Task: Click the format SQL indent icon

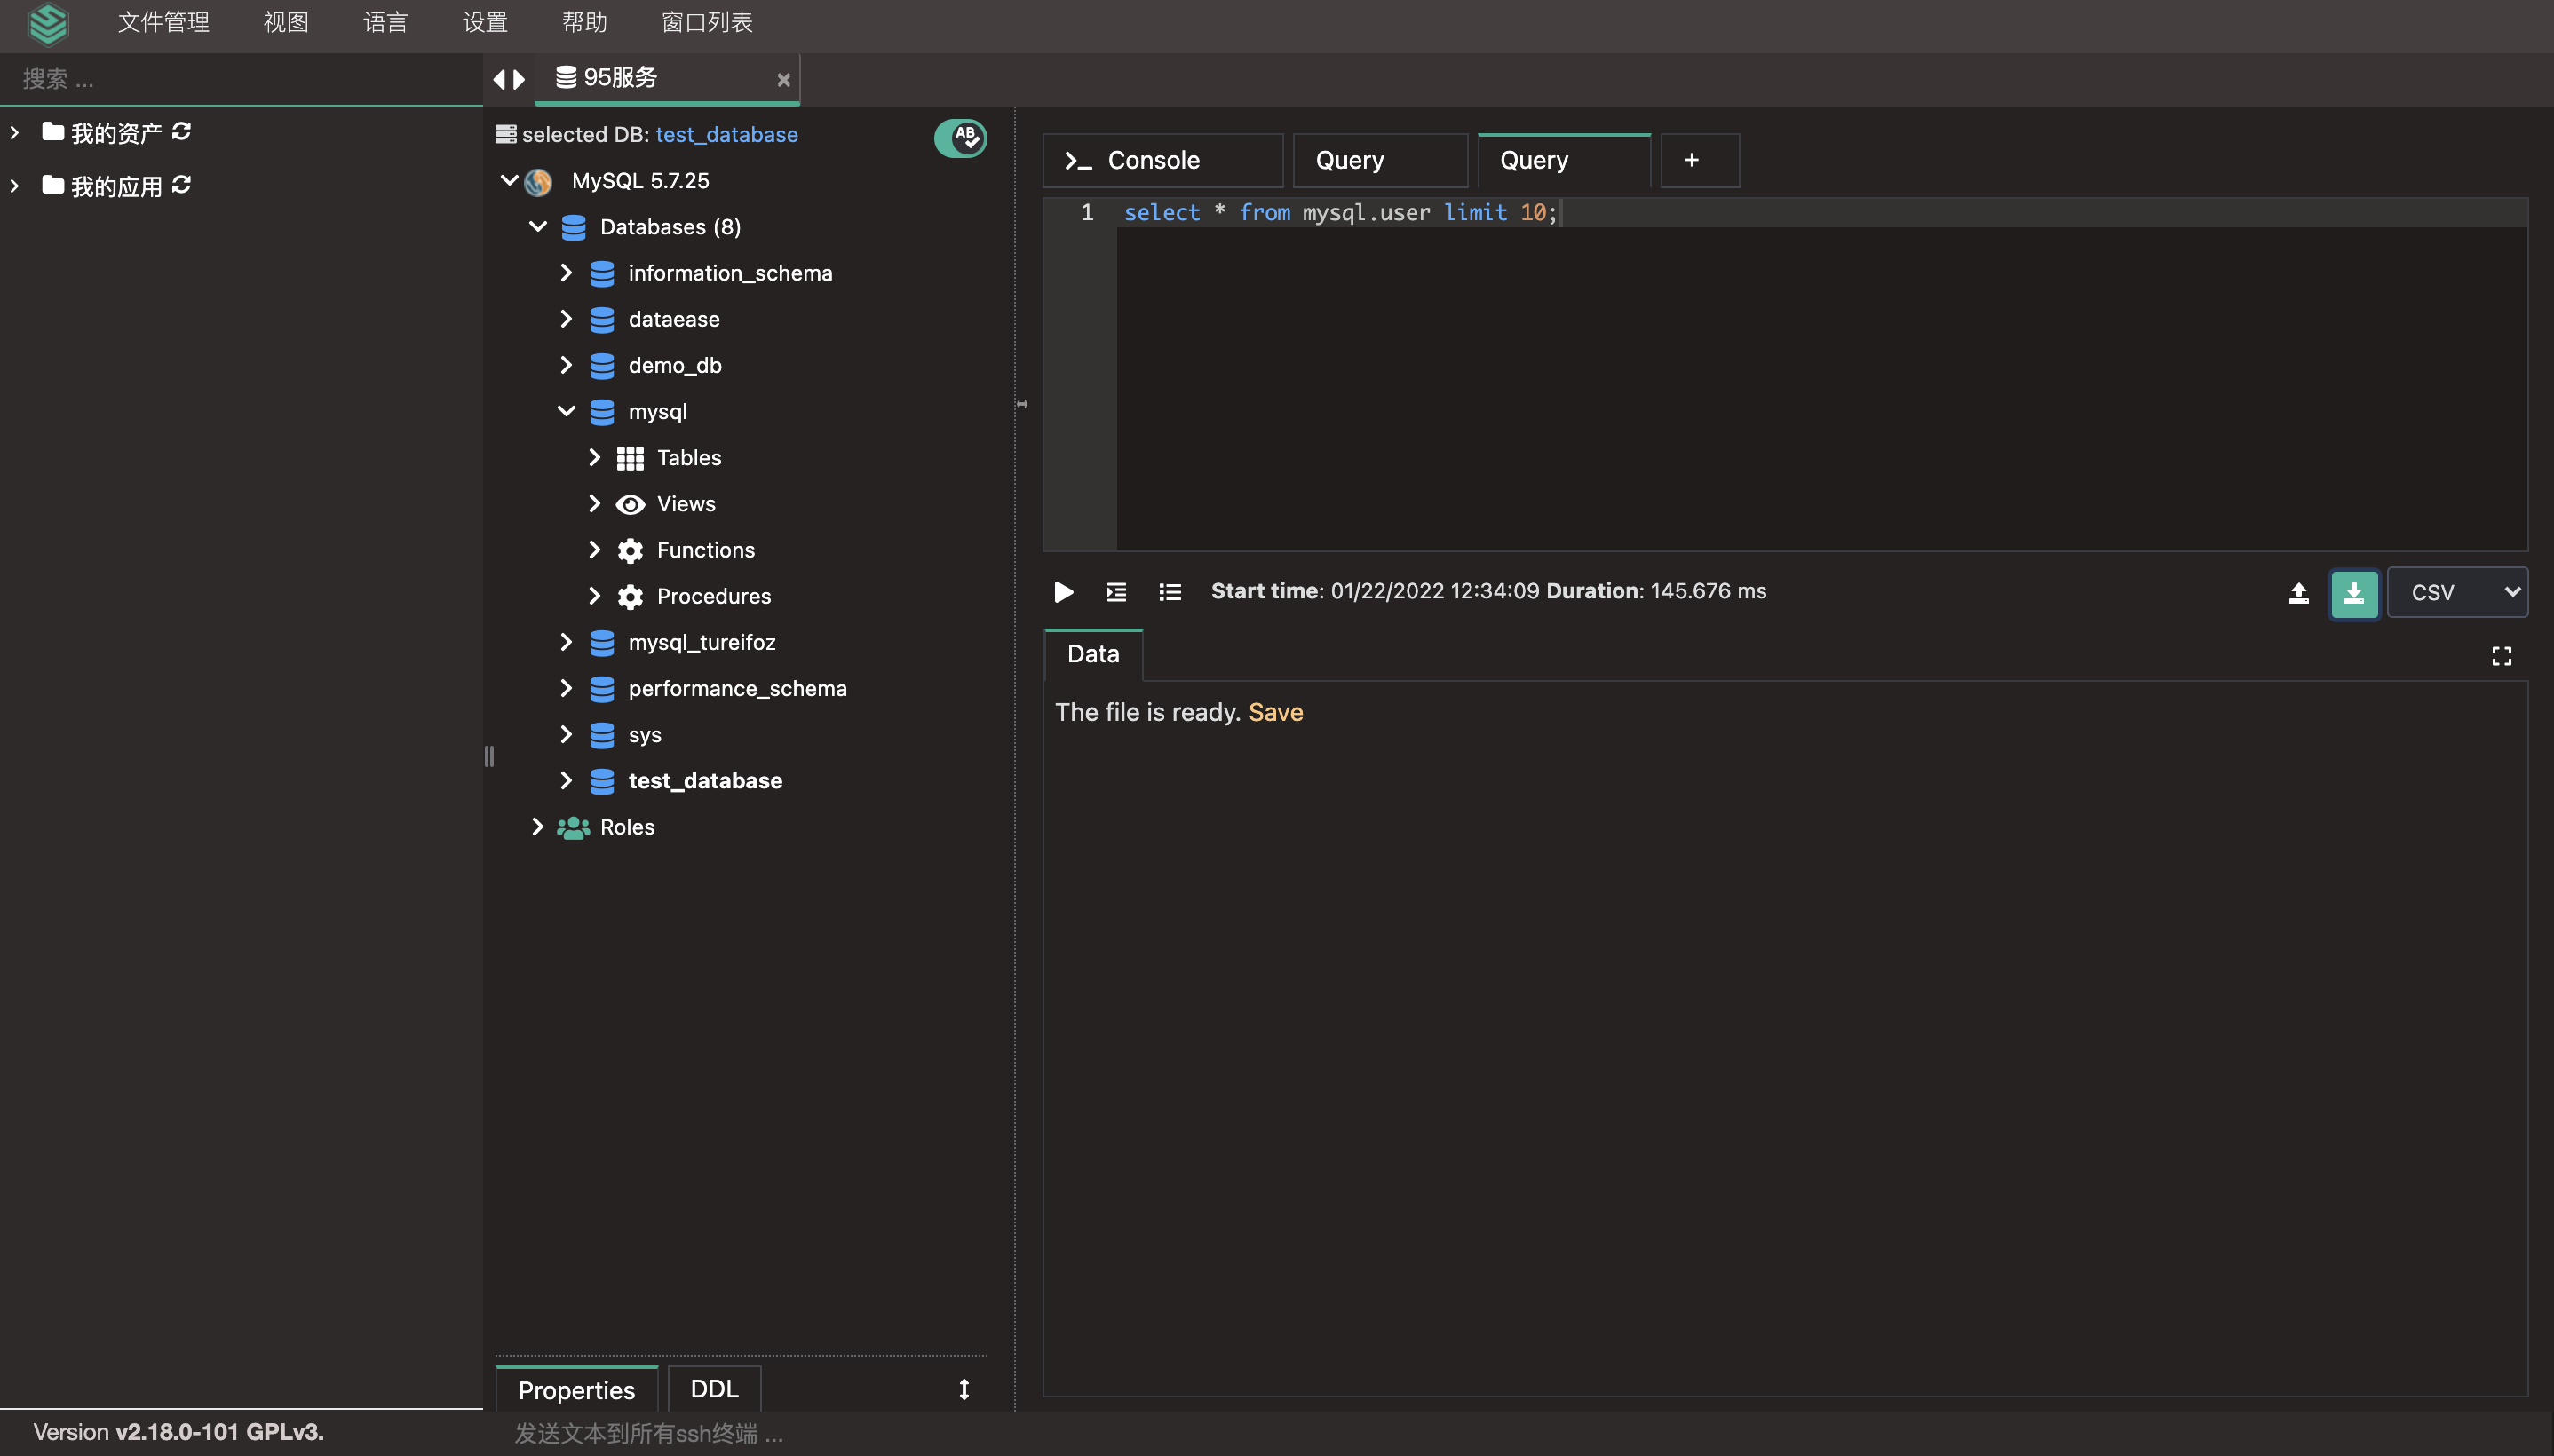Action: pos(1116,592)
